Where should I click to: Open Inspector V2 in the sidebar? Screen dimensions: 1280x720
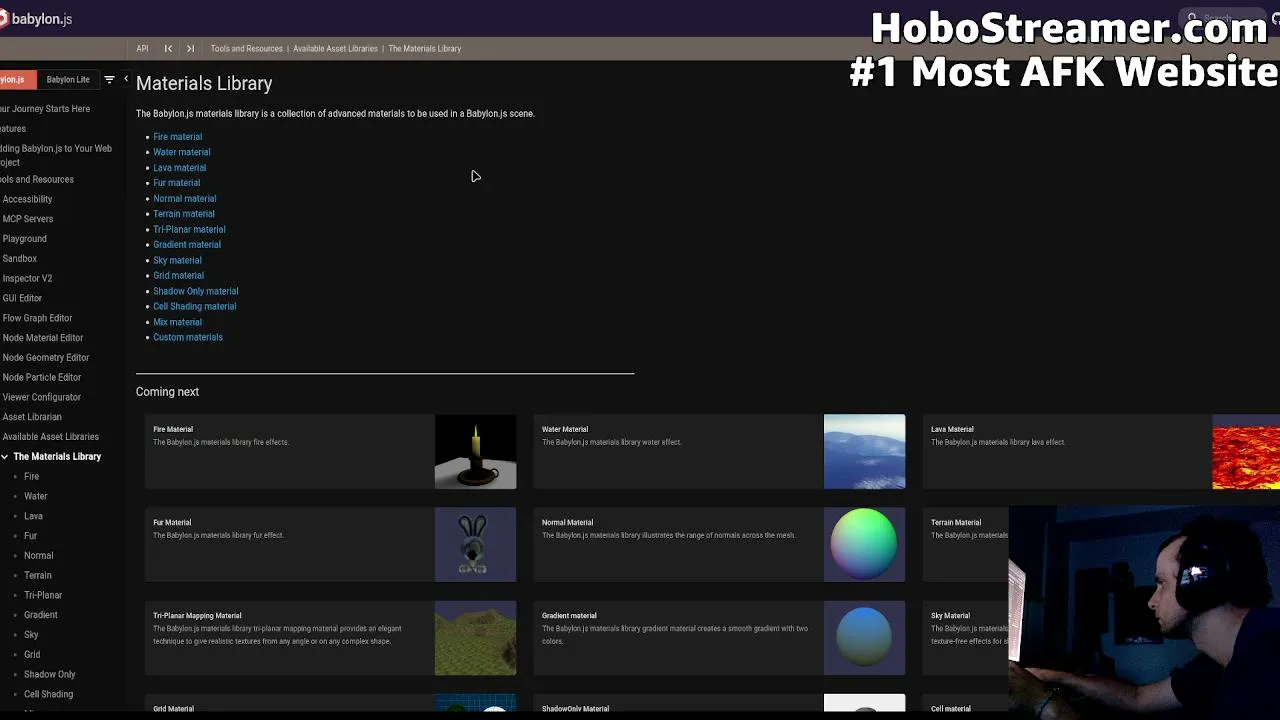click(x=27, y=279)
